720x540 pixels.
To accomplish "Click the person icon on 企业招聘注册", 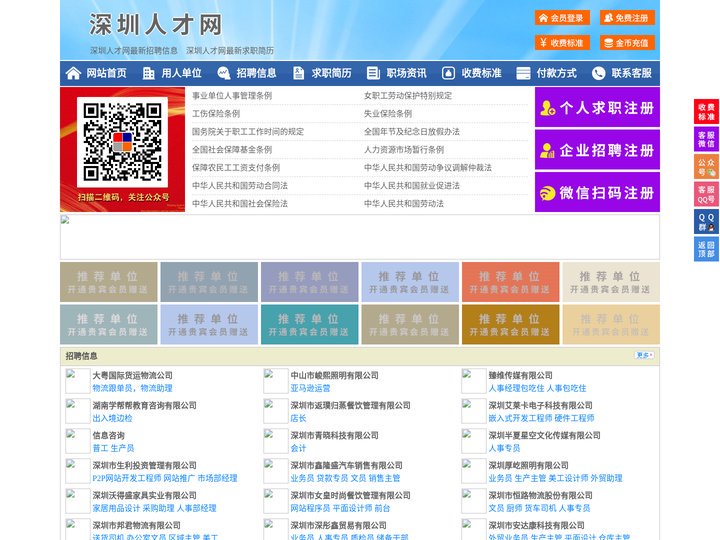I will [547, 150].
